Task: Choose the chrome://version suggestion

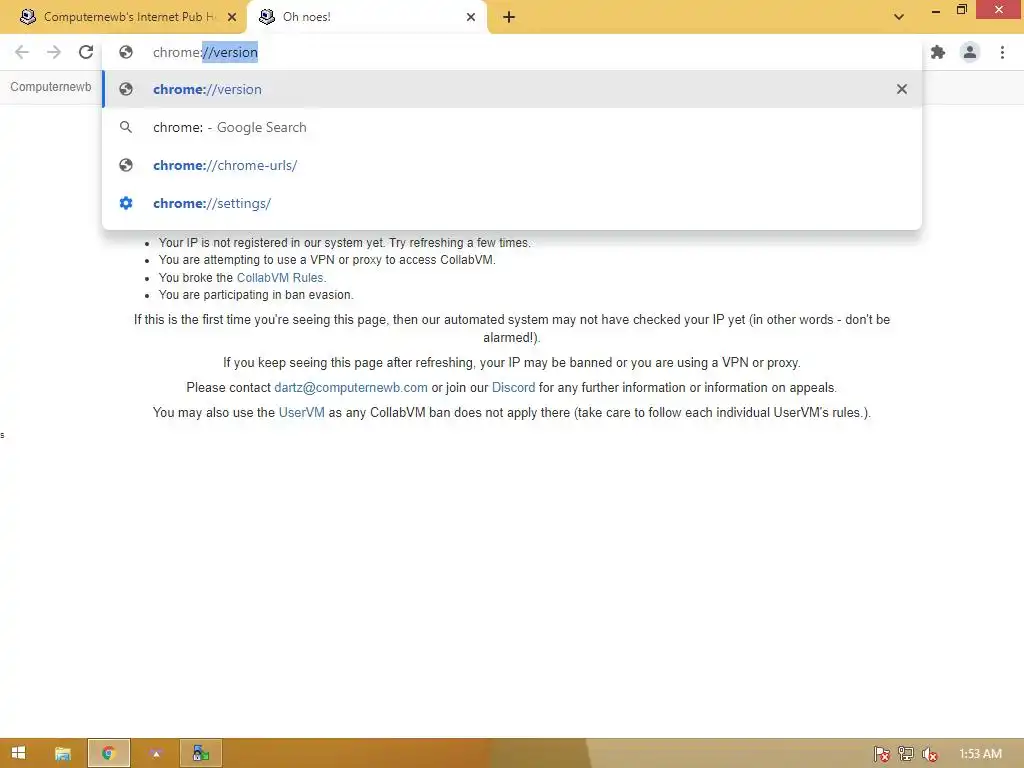Action: click(x=512, y=89)
